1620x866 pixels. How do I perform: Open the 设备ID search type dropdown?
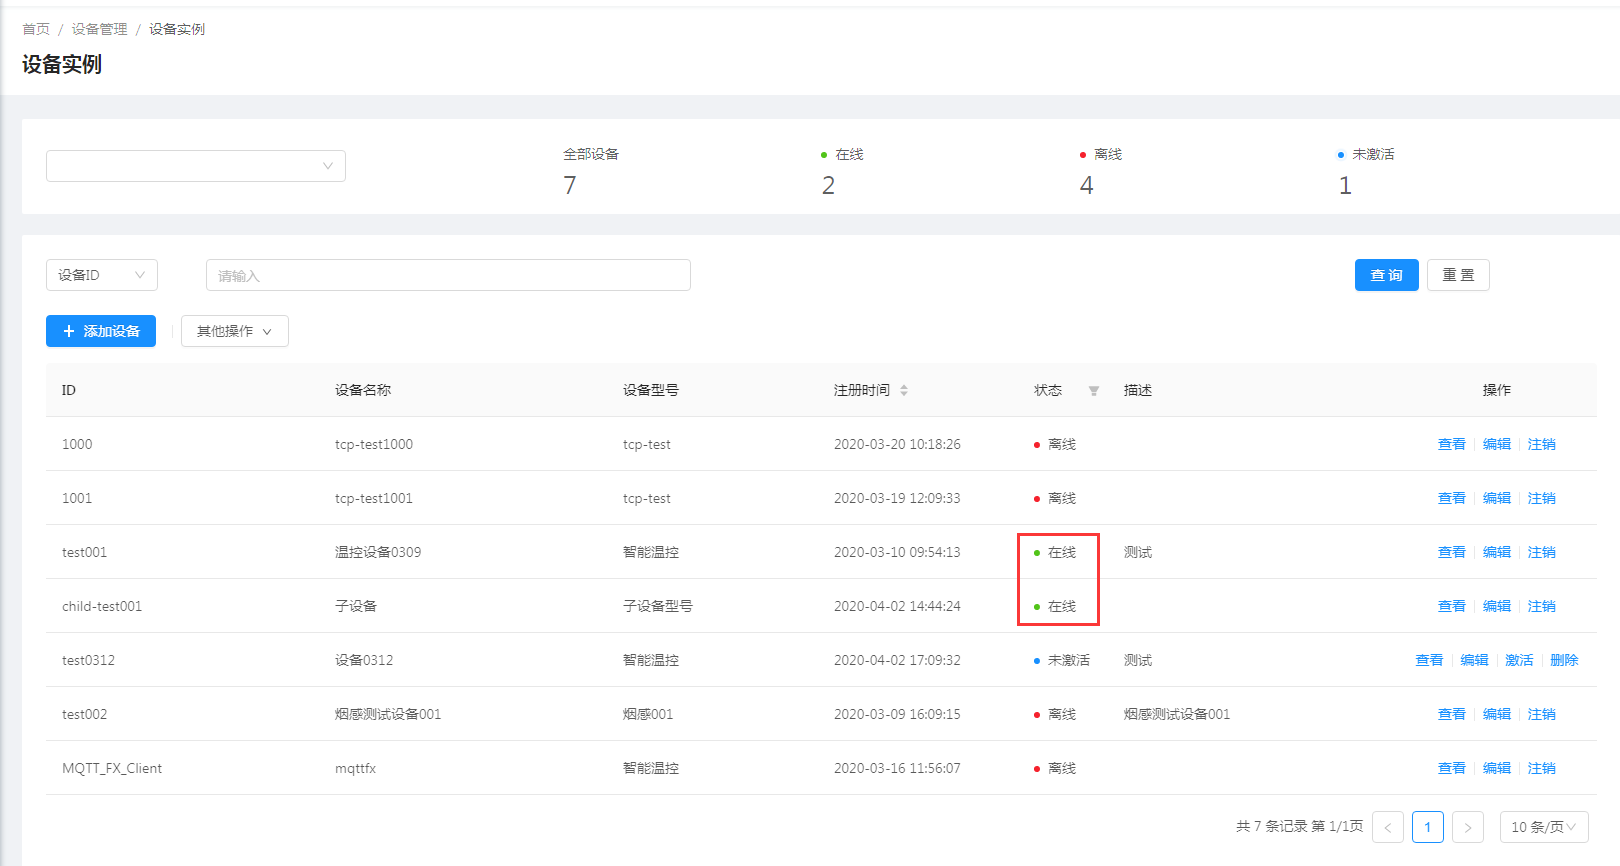click(101, 275)
